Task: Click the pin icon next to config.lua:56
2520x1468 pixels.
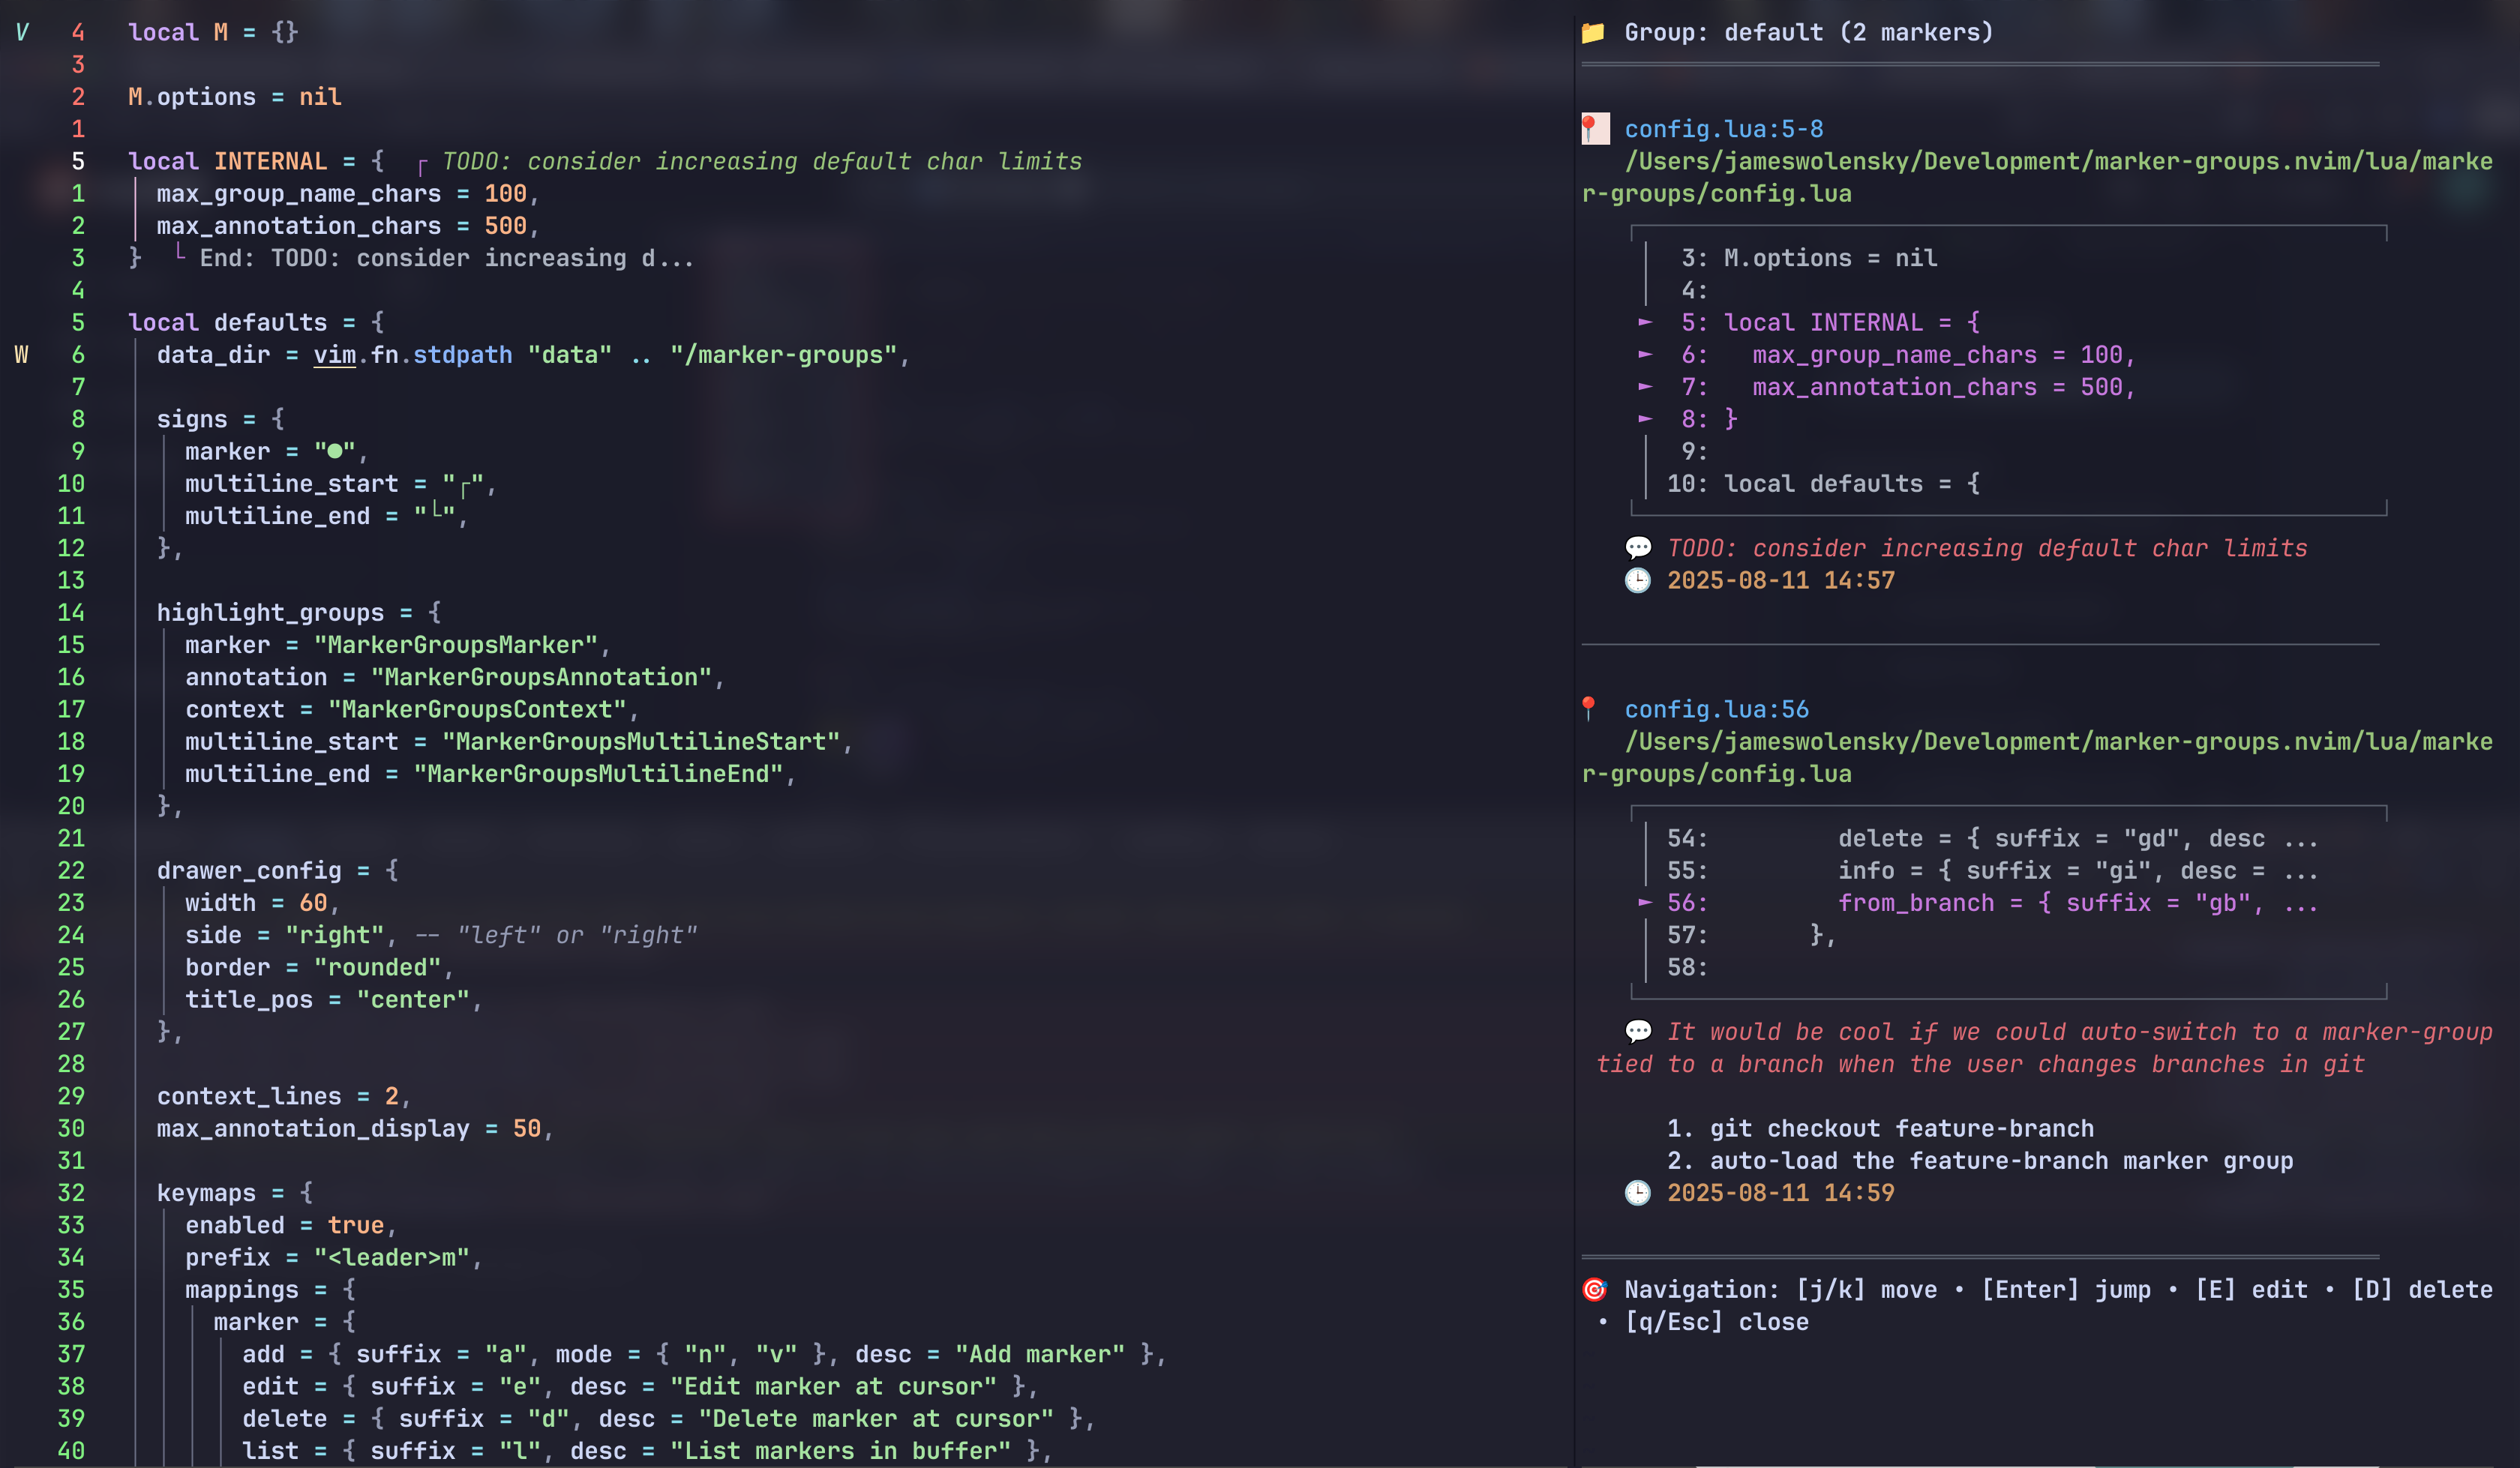Action: (1589, 709)
